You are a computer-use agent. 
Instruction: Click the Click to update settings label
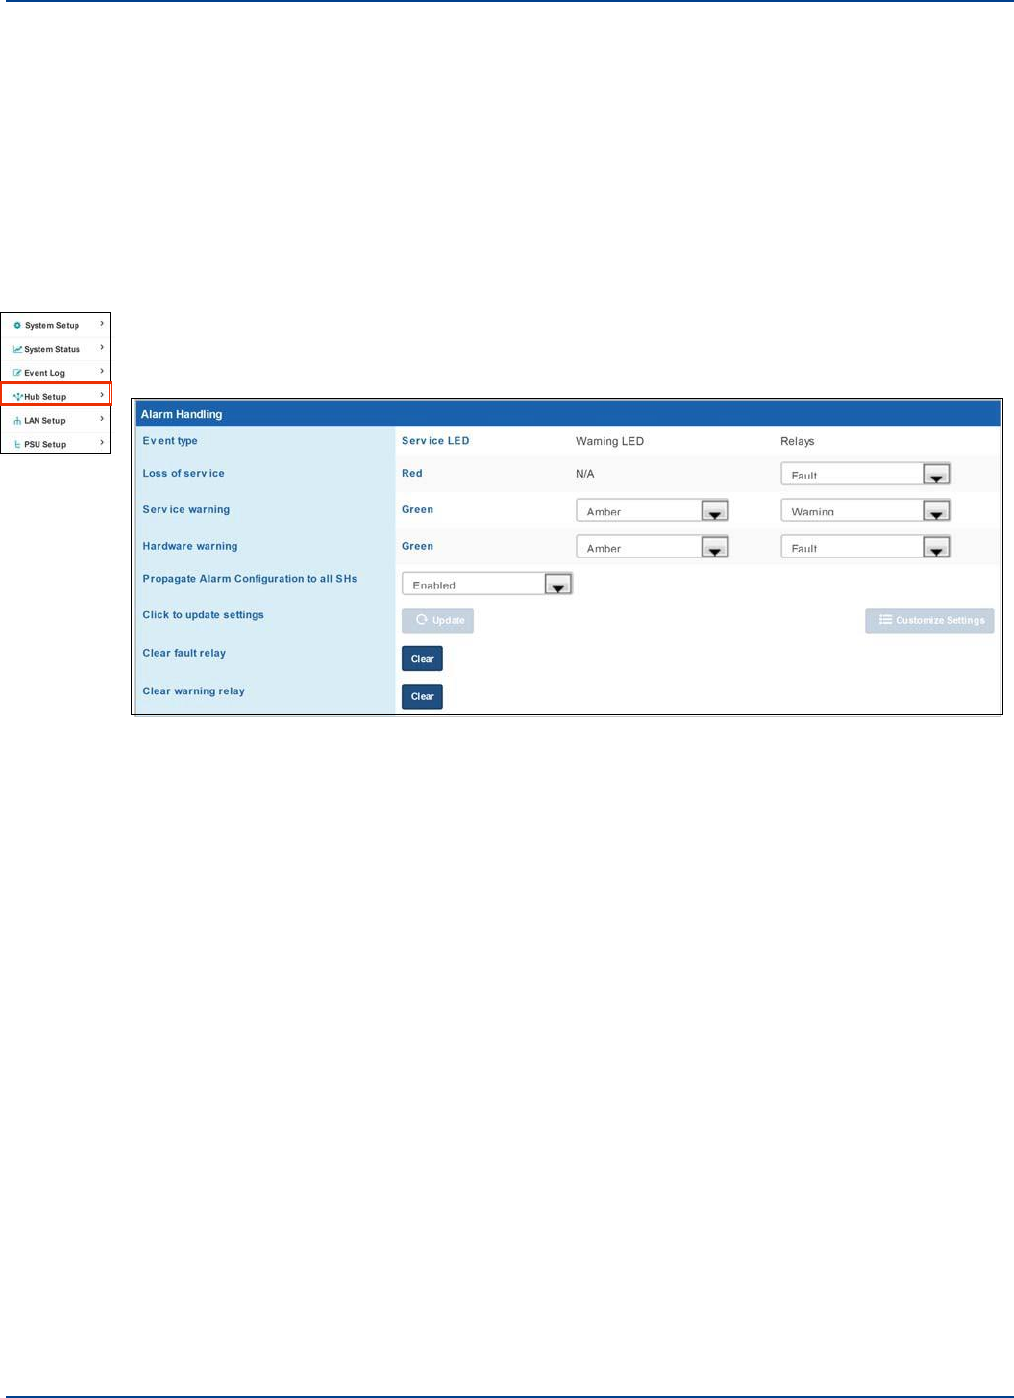click(x=203, y=615)
